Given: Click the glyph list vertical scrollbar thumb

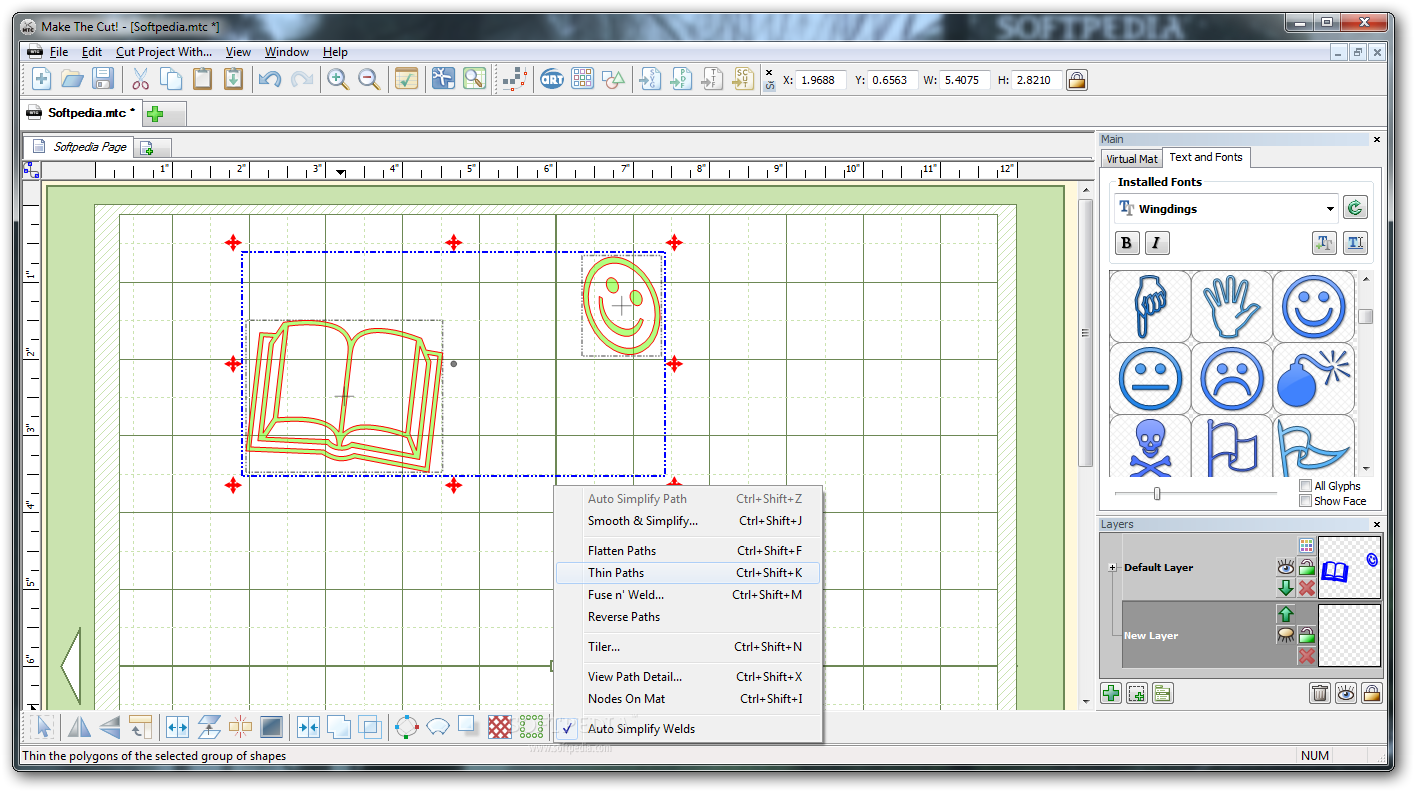Looking at the screenshot, I should click(1365, 316).
